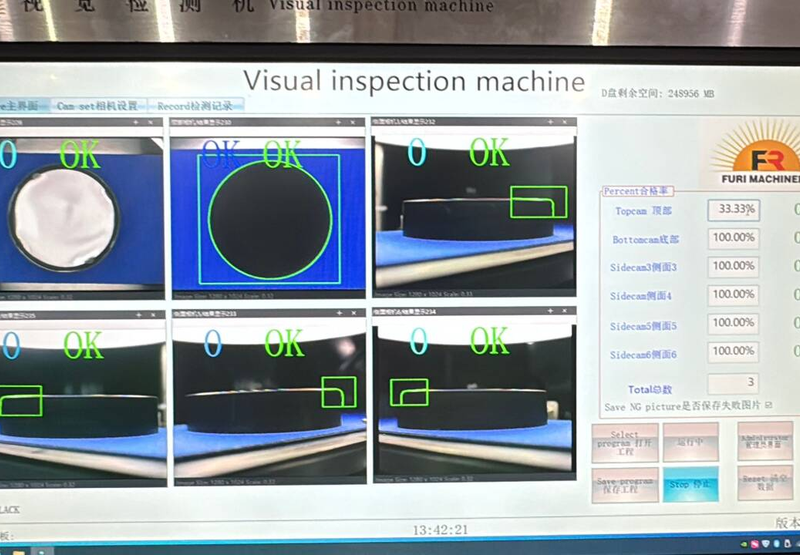800x555 pixels.
Task: Click the green detection box in window 232
Action: point(538,203)
